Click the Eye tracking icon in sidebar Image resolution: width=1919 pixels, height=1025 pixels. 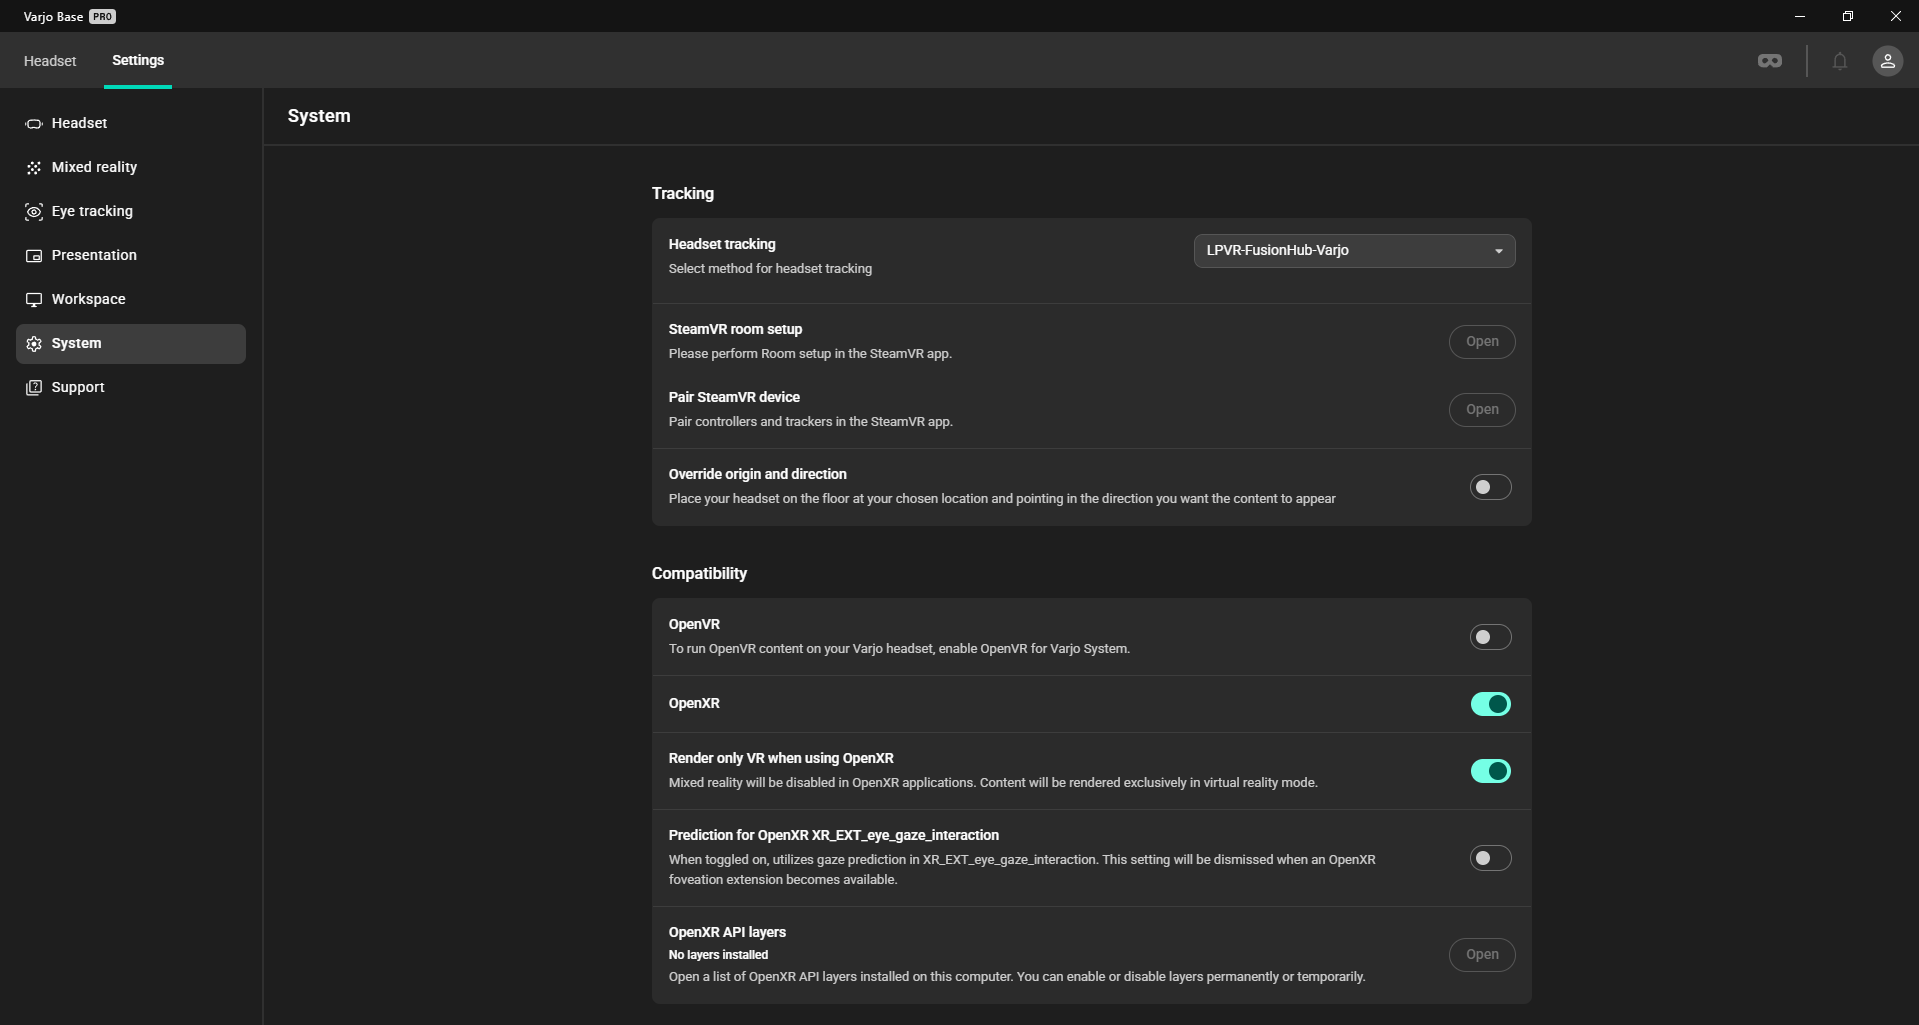click(34, 212)
